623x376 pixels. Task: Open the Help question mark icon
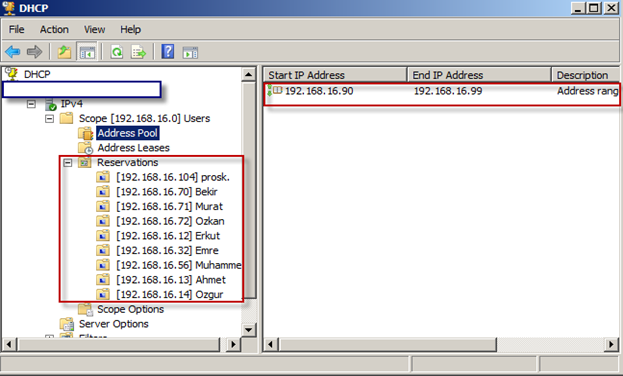tap(168, 52)
